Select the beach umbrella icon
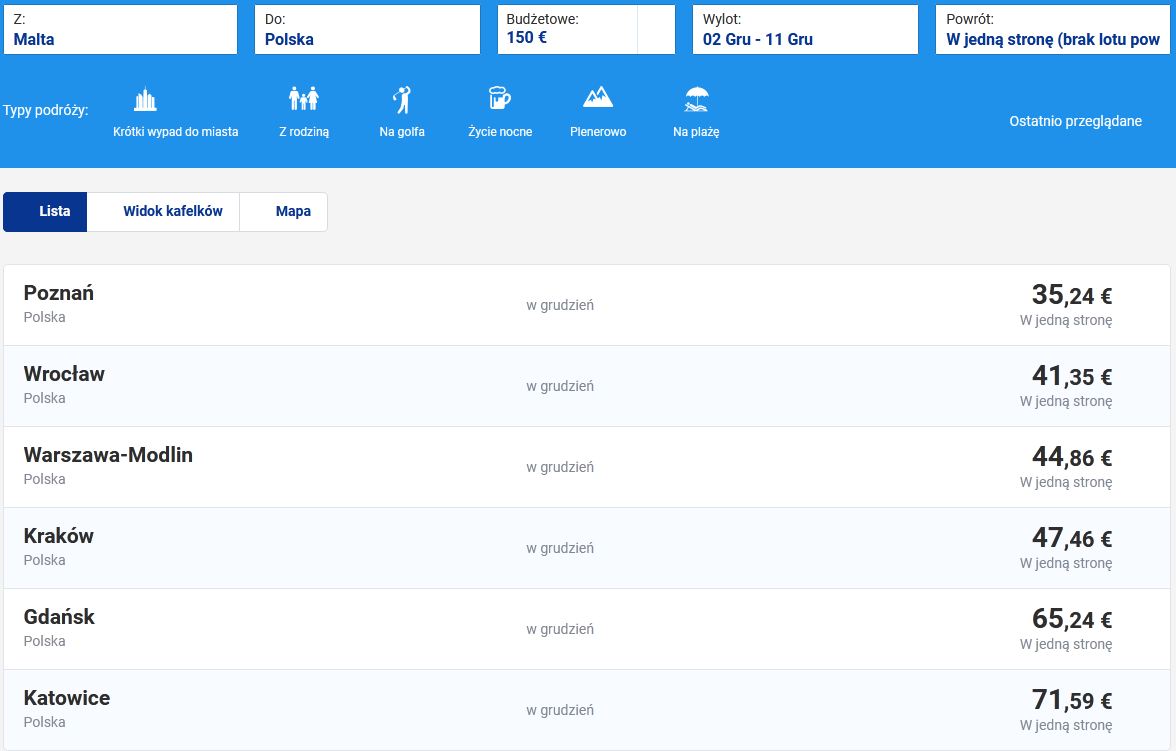1176x751 pixels. pyautogui.click(x=696, y=99)
